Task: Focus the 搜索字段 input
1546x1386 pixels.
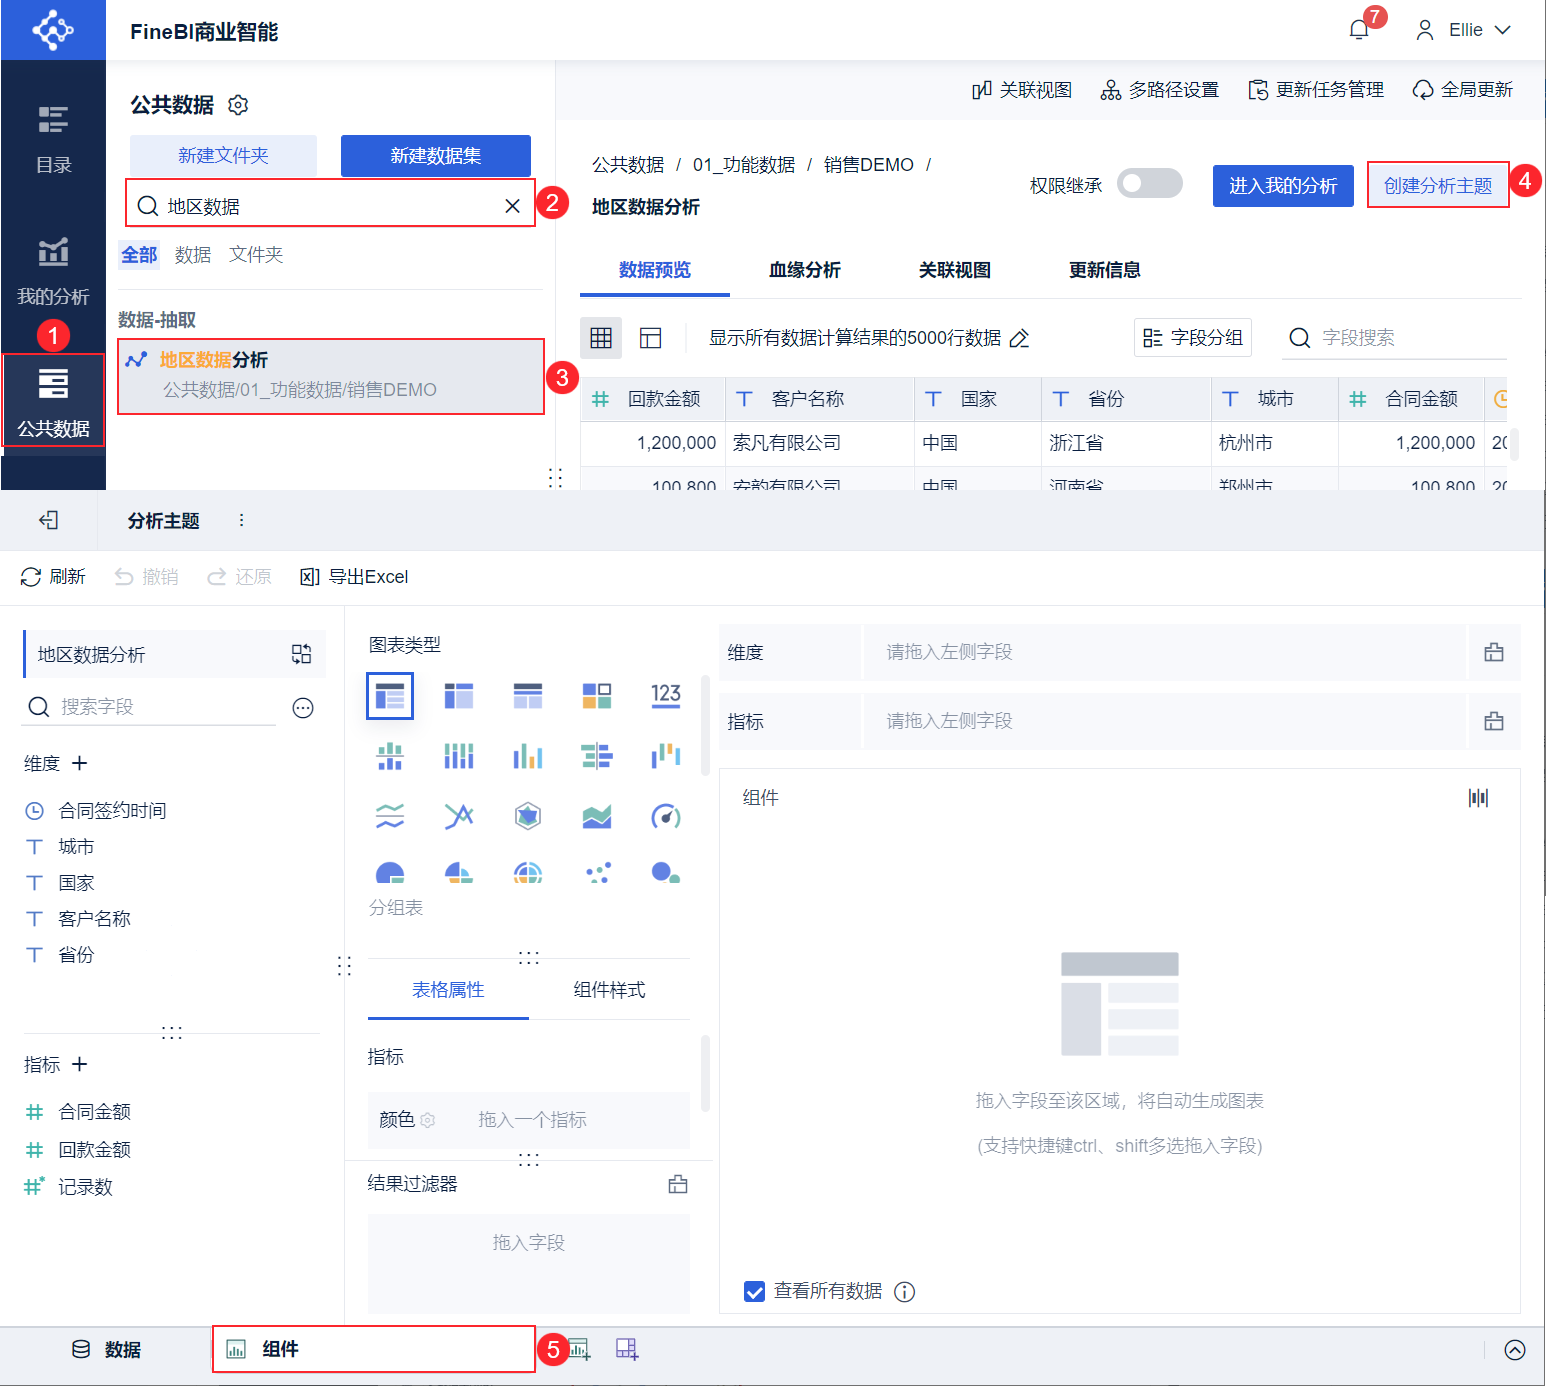Action: click(150, 707)
